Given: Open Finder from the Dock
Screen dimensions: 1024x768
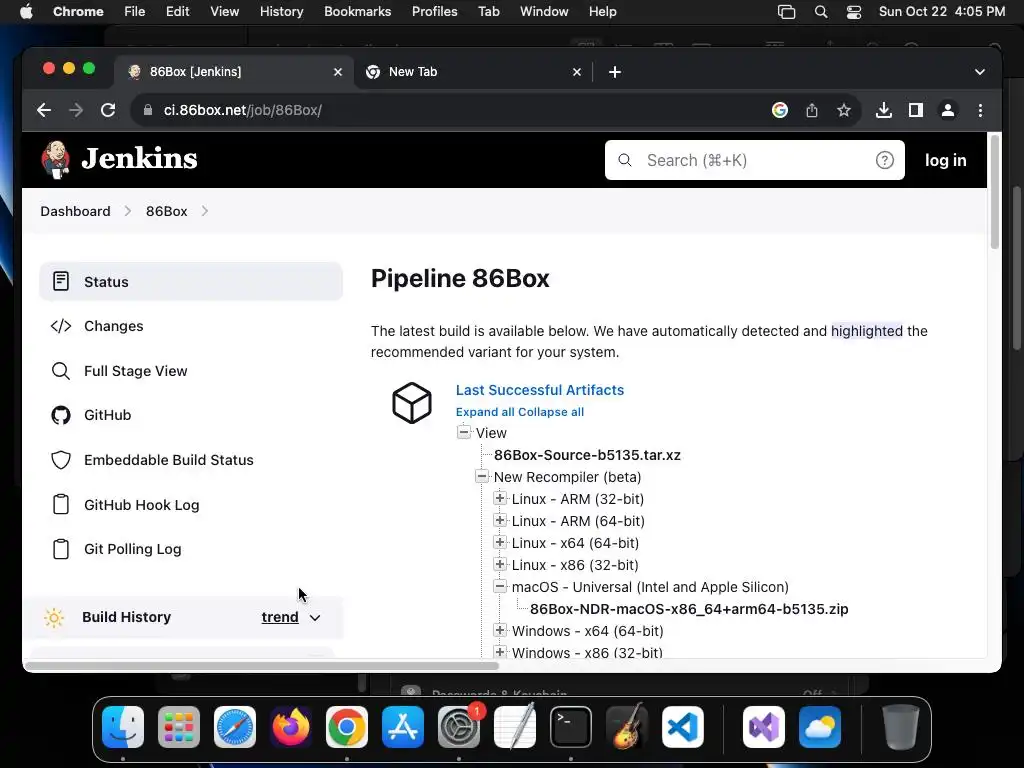Looking at the screenshot, I should [x=123, y=727].
